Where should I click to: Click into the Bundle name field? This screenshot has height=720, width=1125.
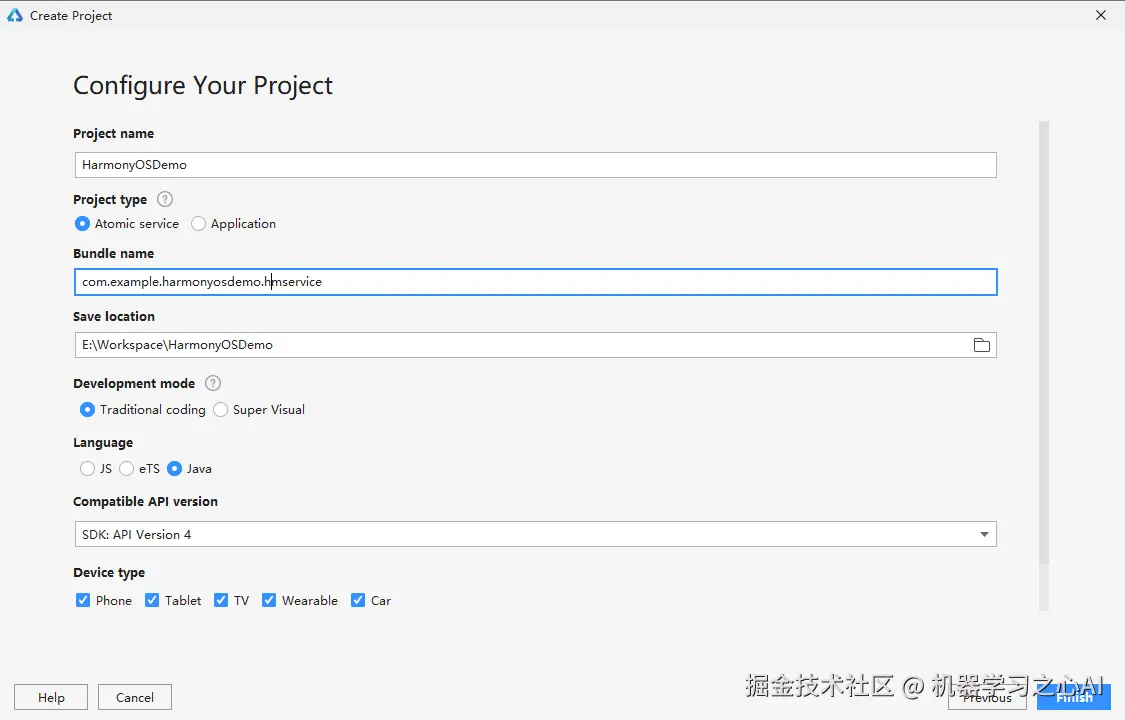535,282
